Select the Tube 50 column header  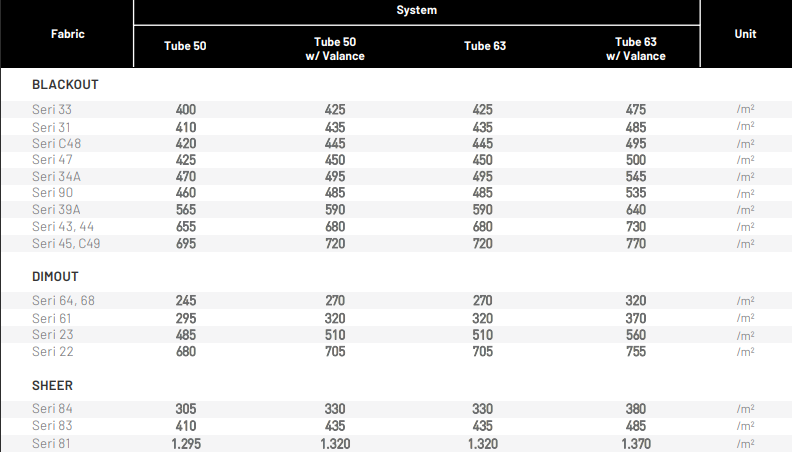coord(185,46)
